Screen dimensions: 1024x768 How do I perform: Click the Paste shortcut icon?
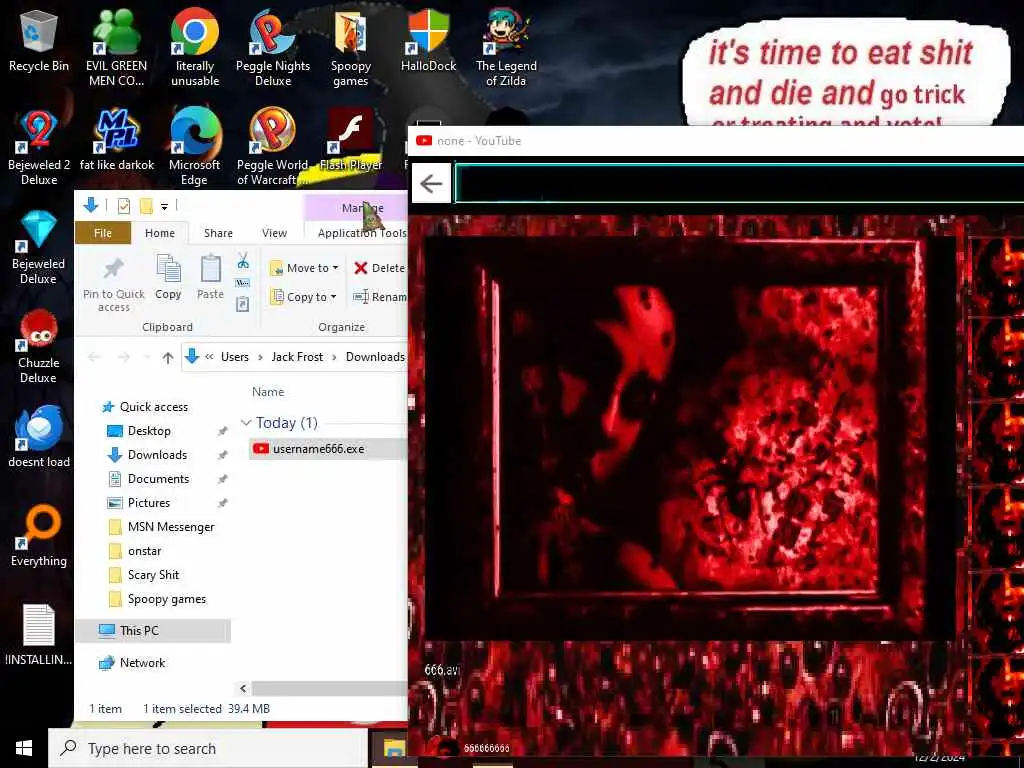click(243, 304)
